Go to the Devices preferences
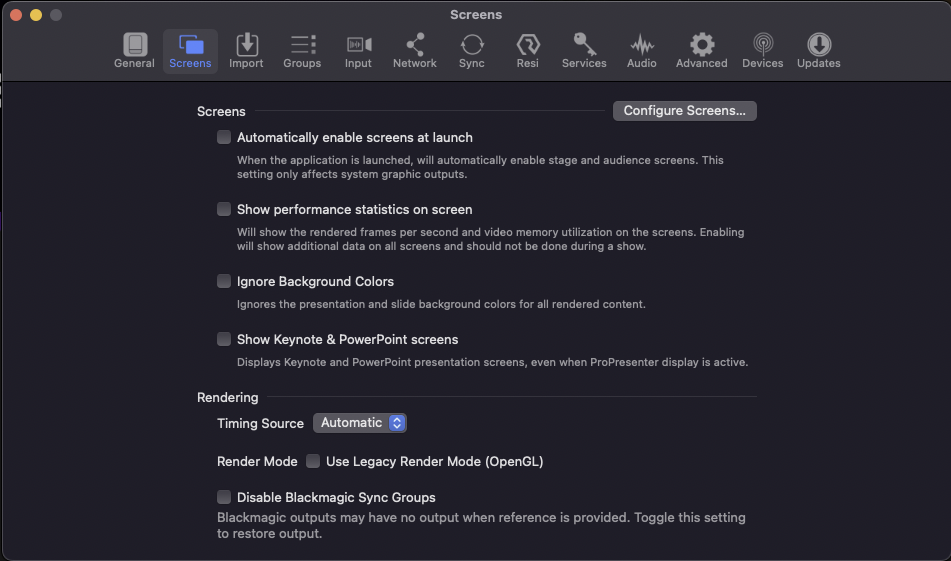Image resolution: width=951 pixels, height=561 pixels. click(762, 51)
